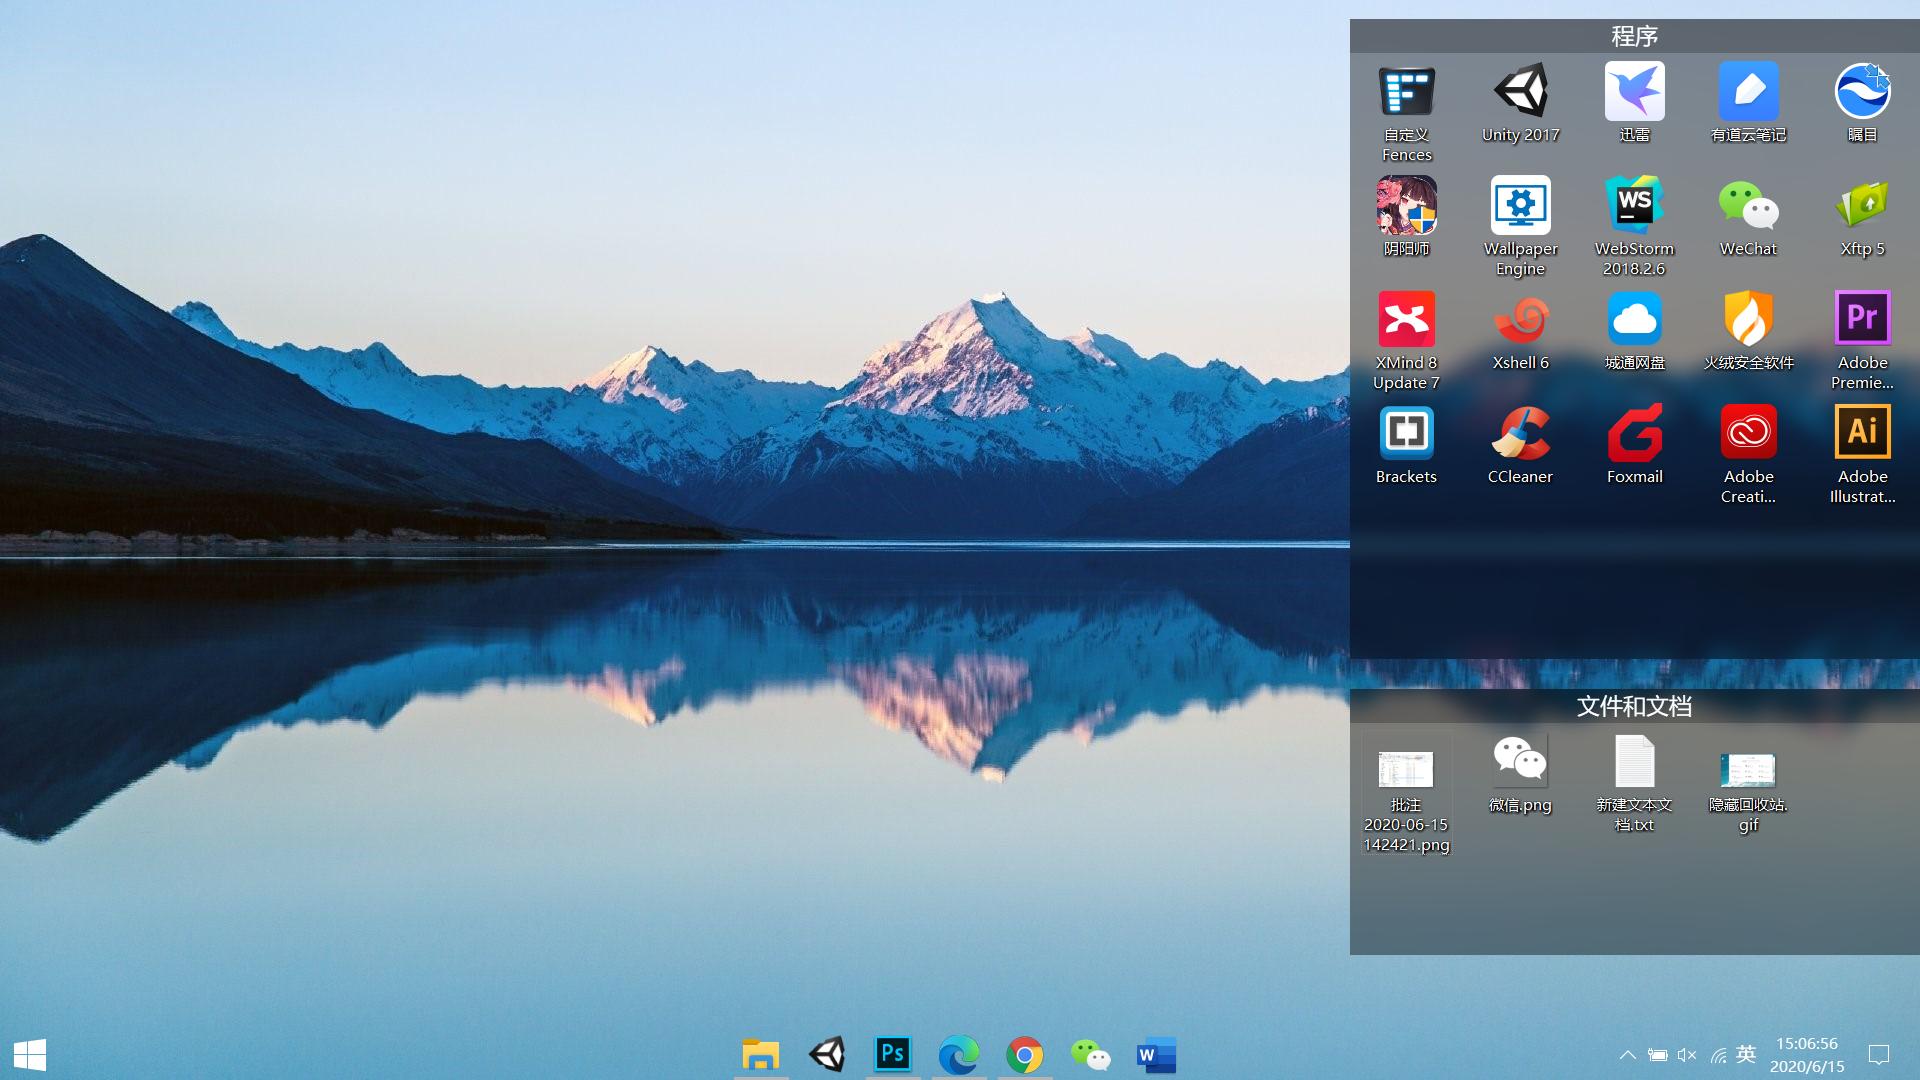This screenshot has height=1080, width=1920.
Task: Open WeChat application icon
Action: (x=1747, y=210)
